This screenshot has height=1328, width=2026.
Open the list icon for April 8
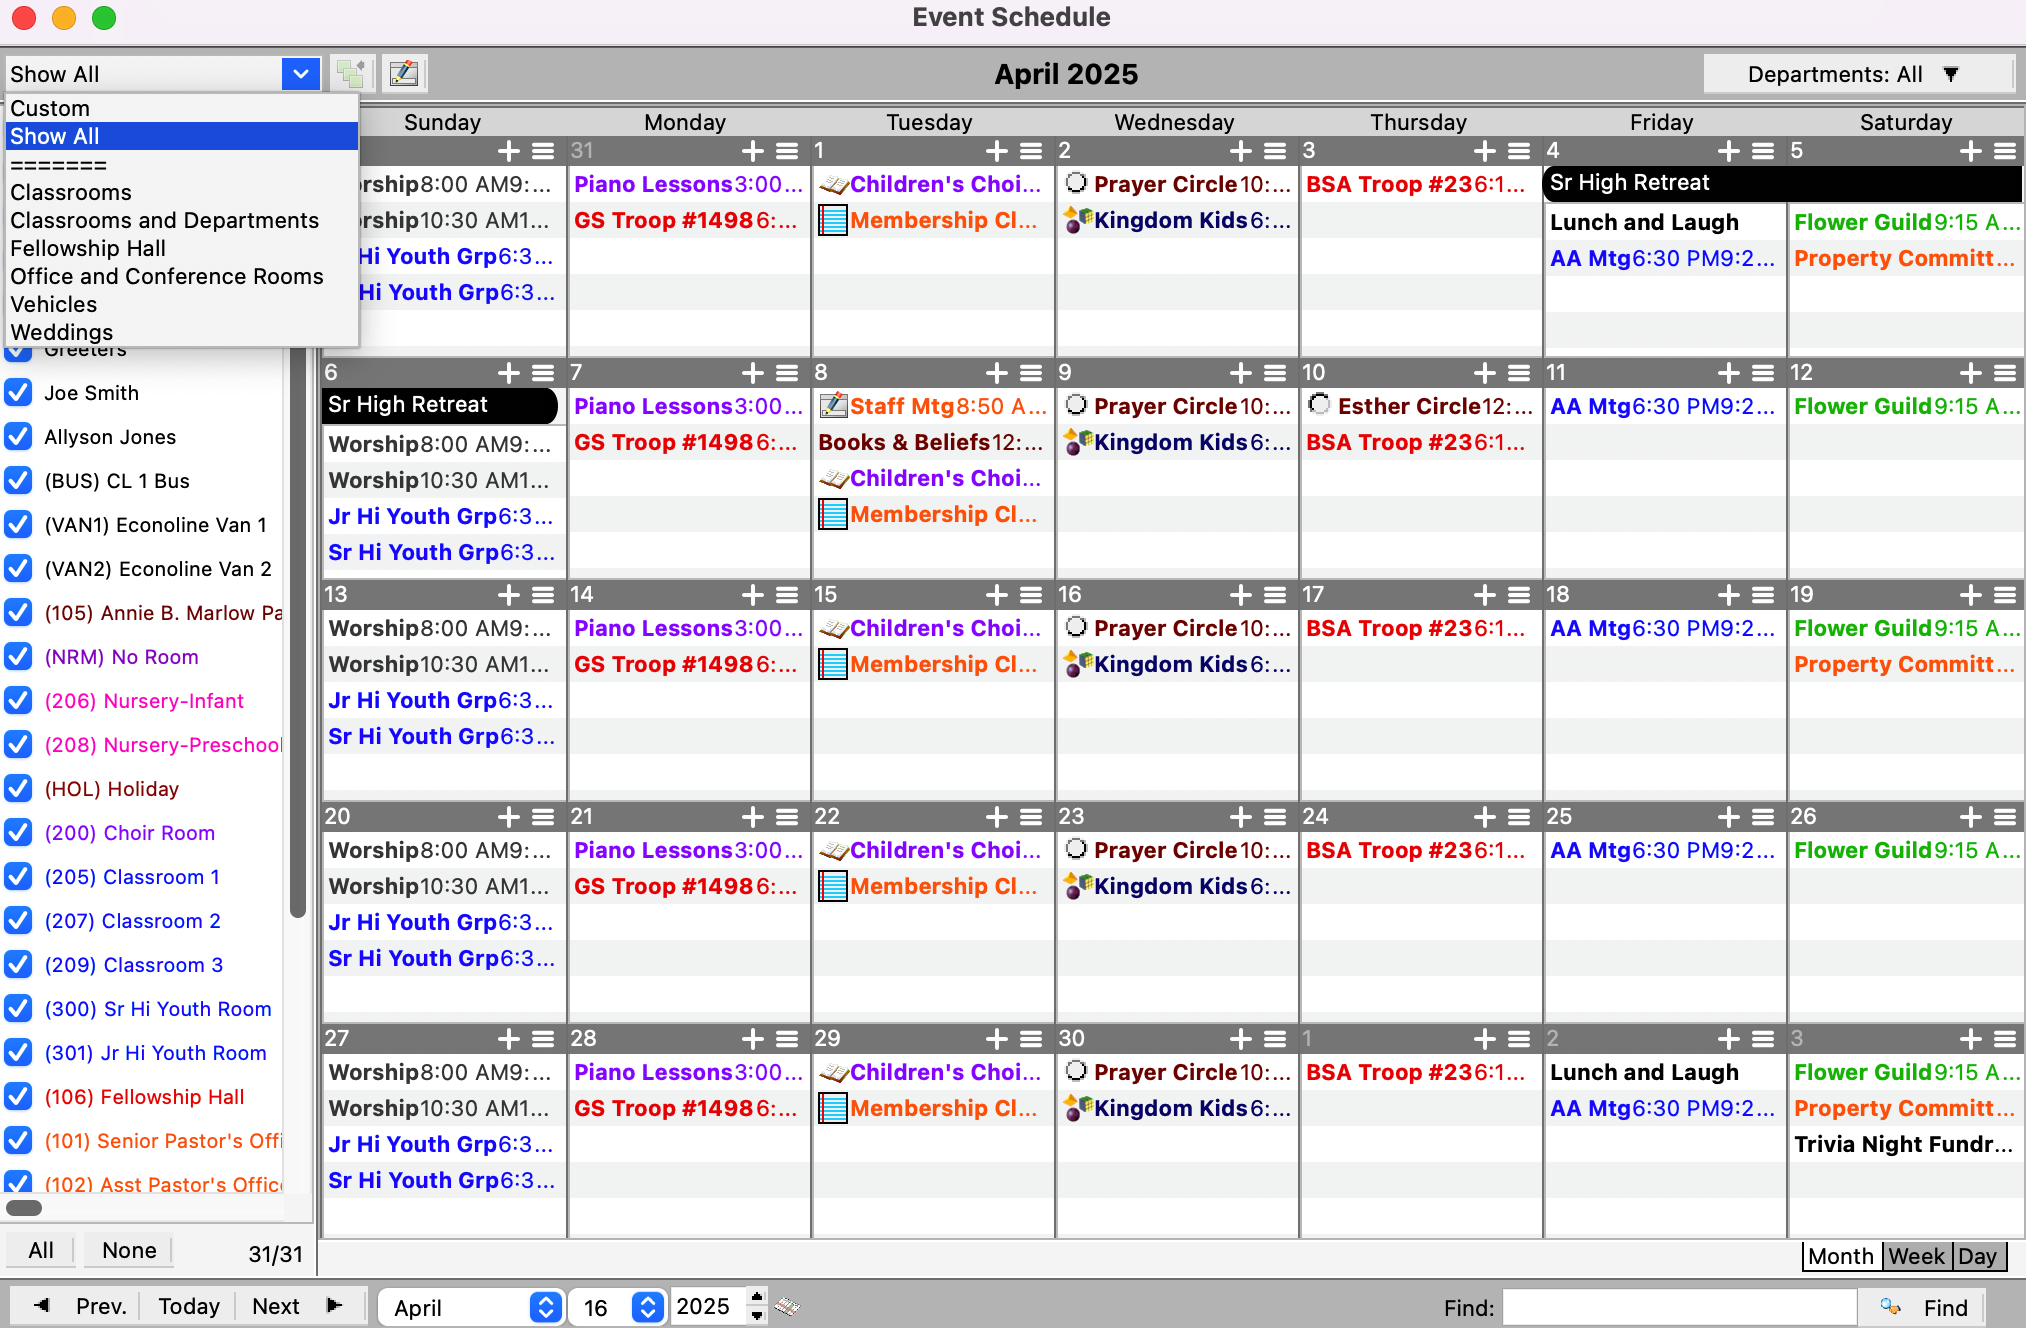point(1031,373)
